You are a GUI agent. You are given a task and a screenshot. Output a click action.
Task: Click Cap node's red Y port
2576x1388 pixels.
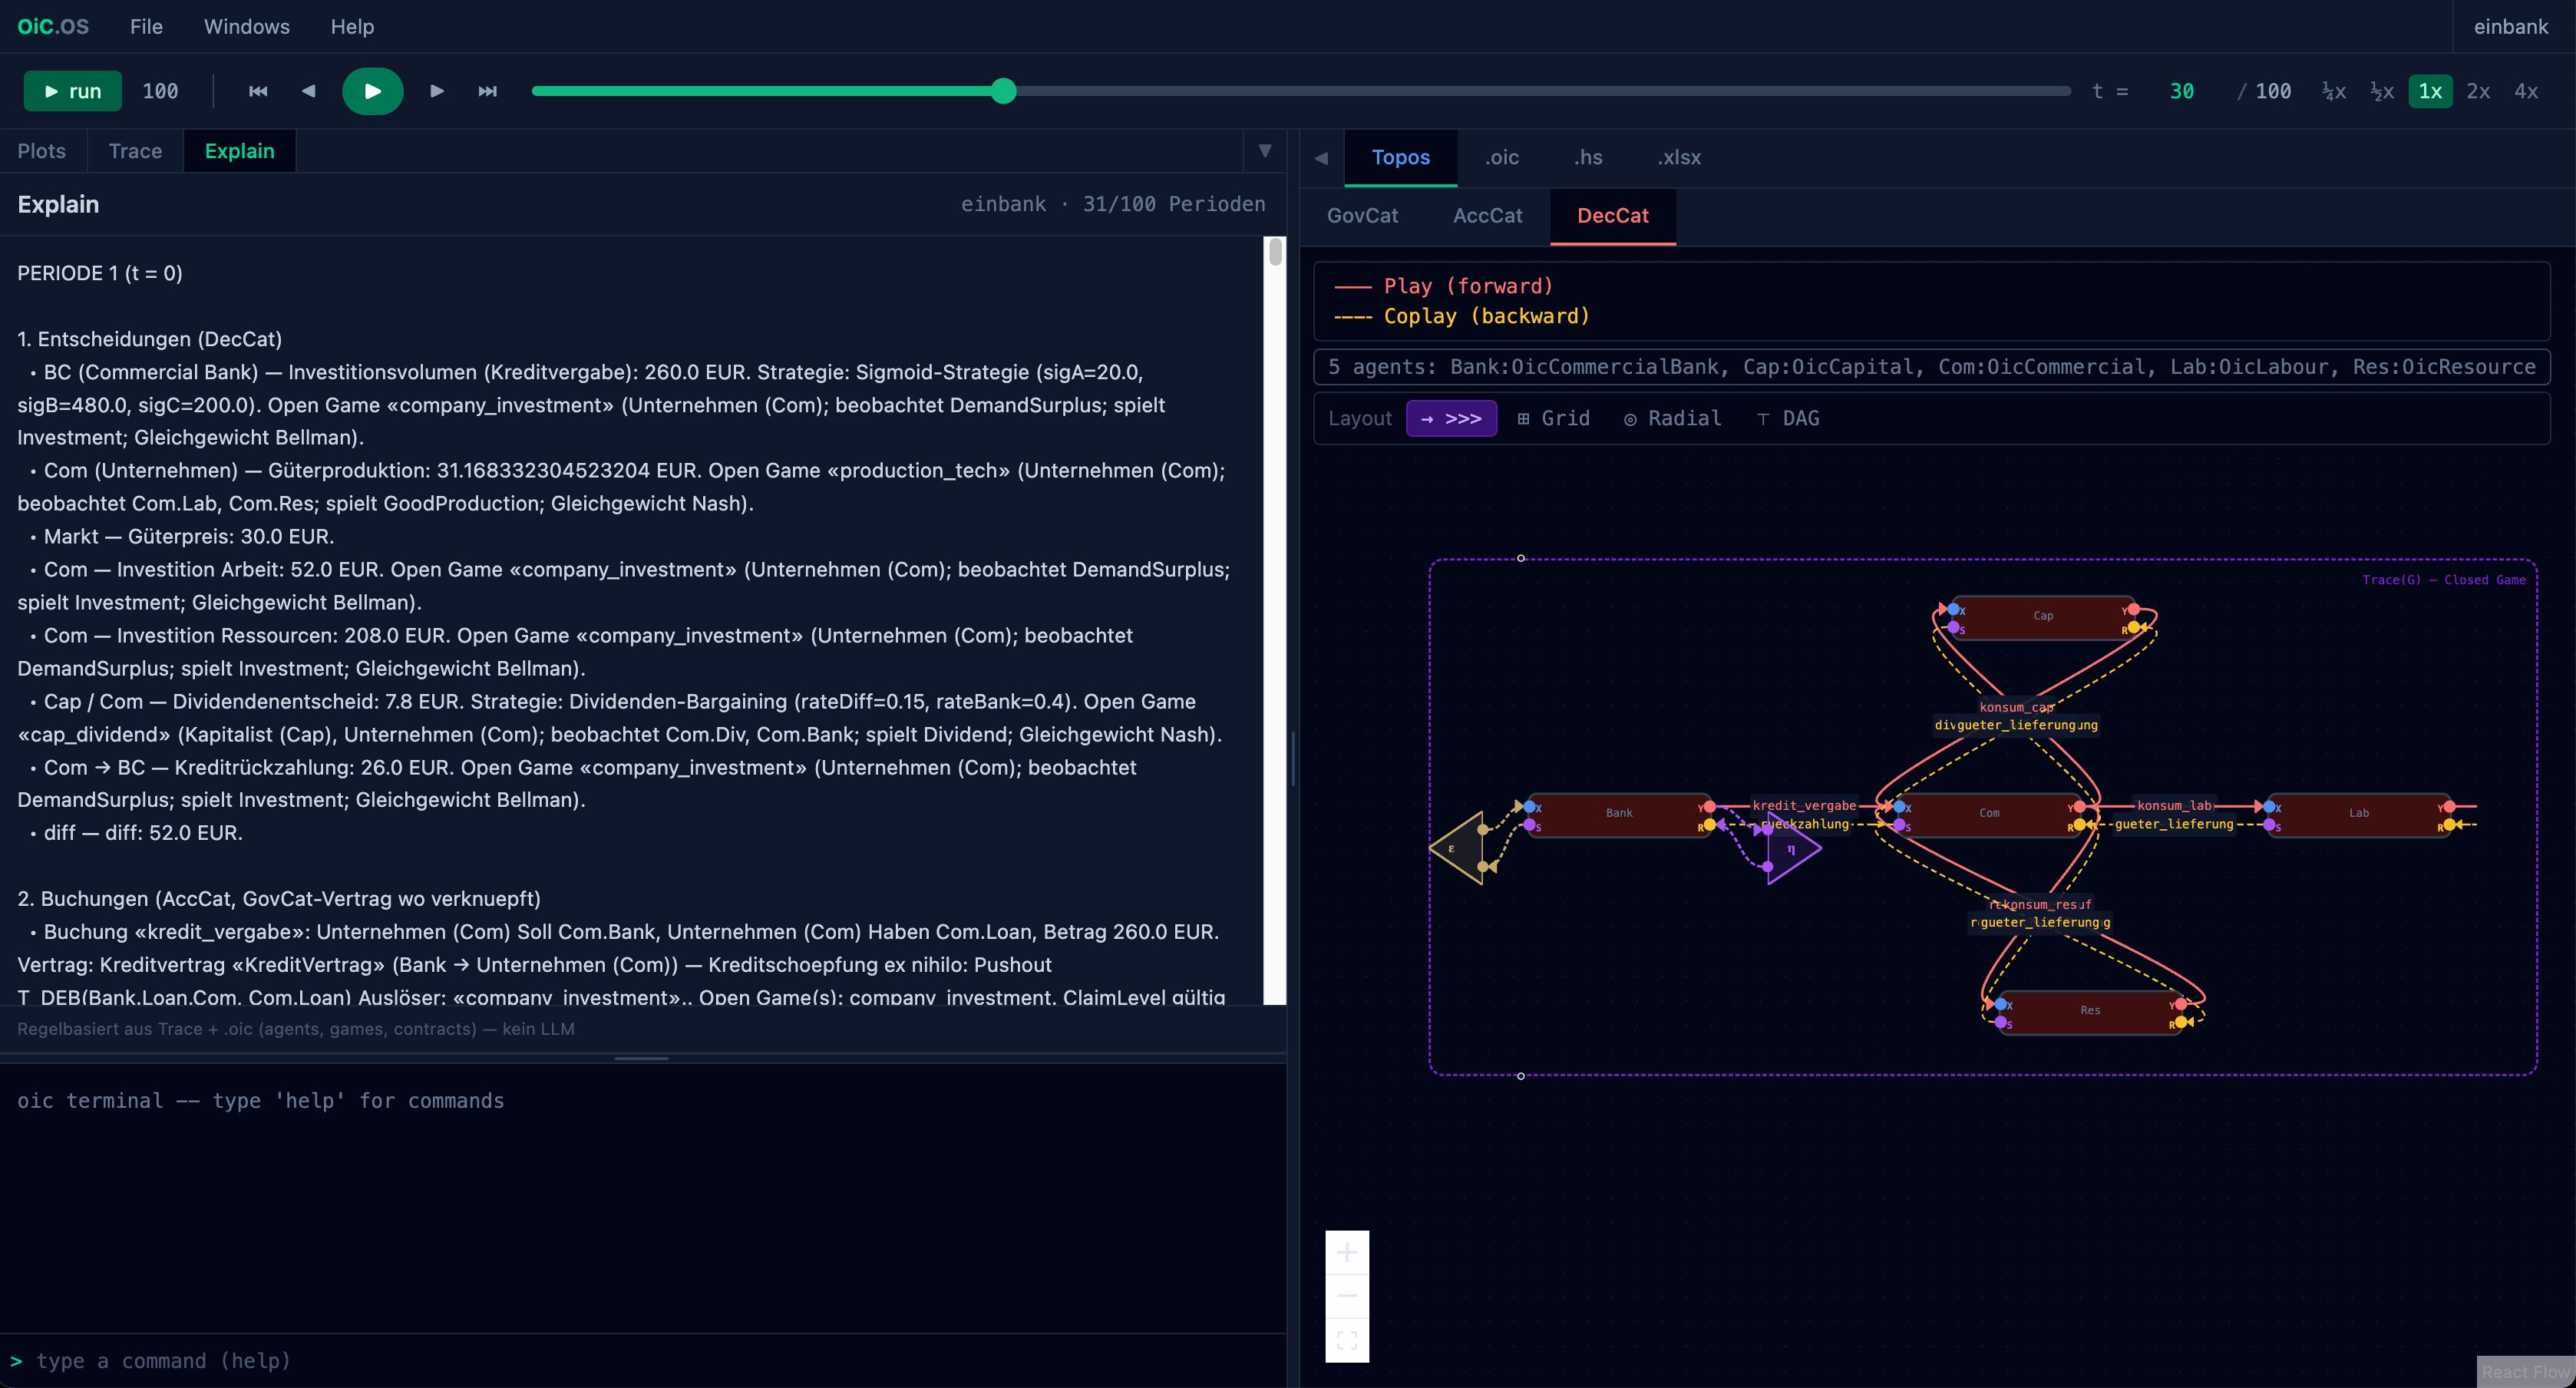pyautogui.click(x=2133, y=609)
